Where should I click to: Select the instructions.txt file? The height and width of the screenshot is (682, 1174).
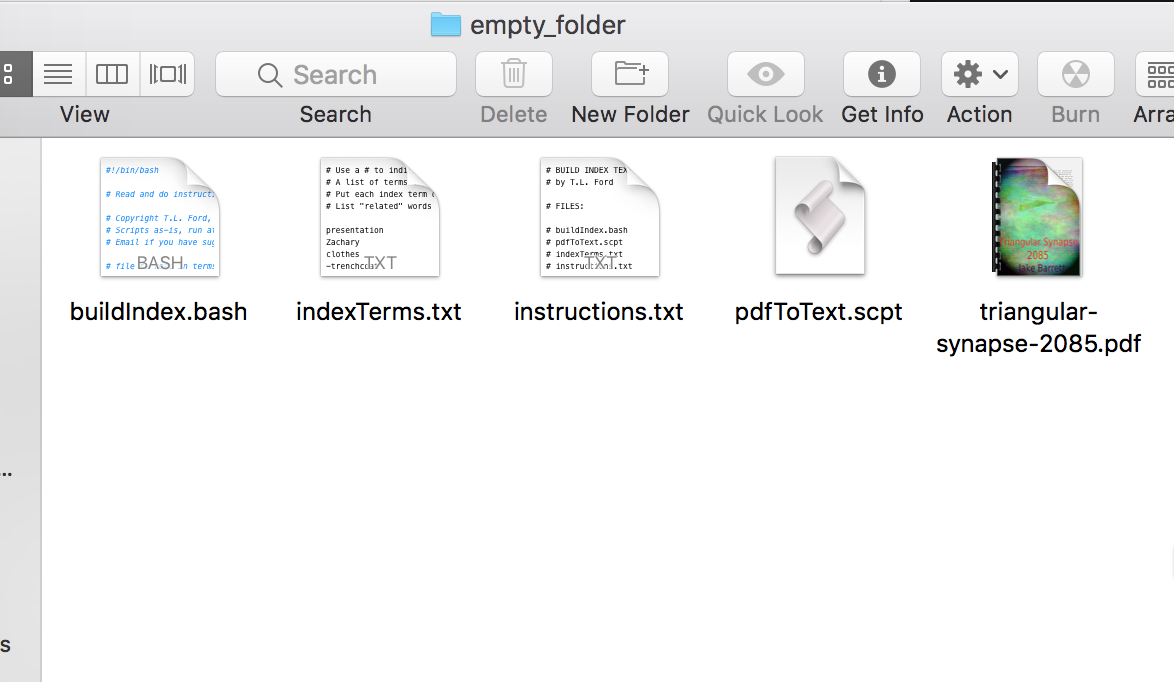click(600, 217)
